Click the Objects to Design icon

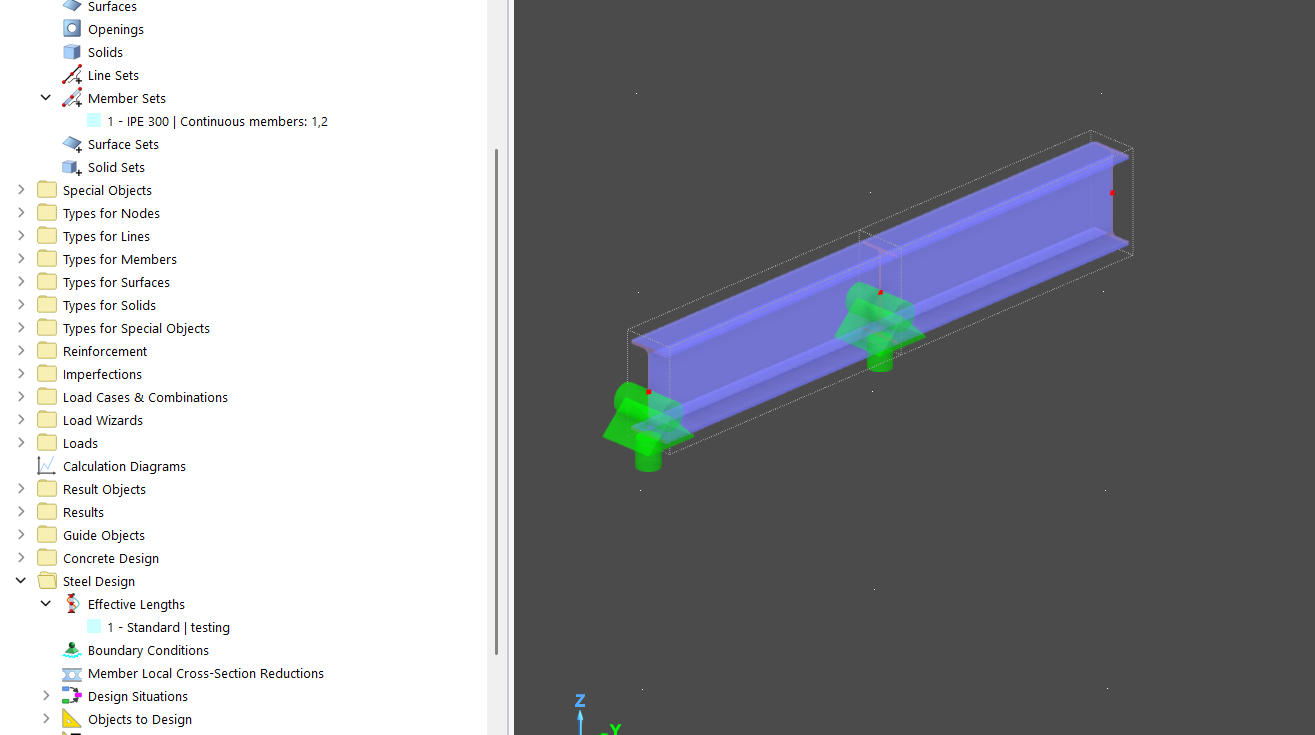(72, 719)
